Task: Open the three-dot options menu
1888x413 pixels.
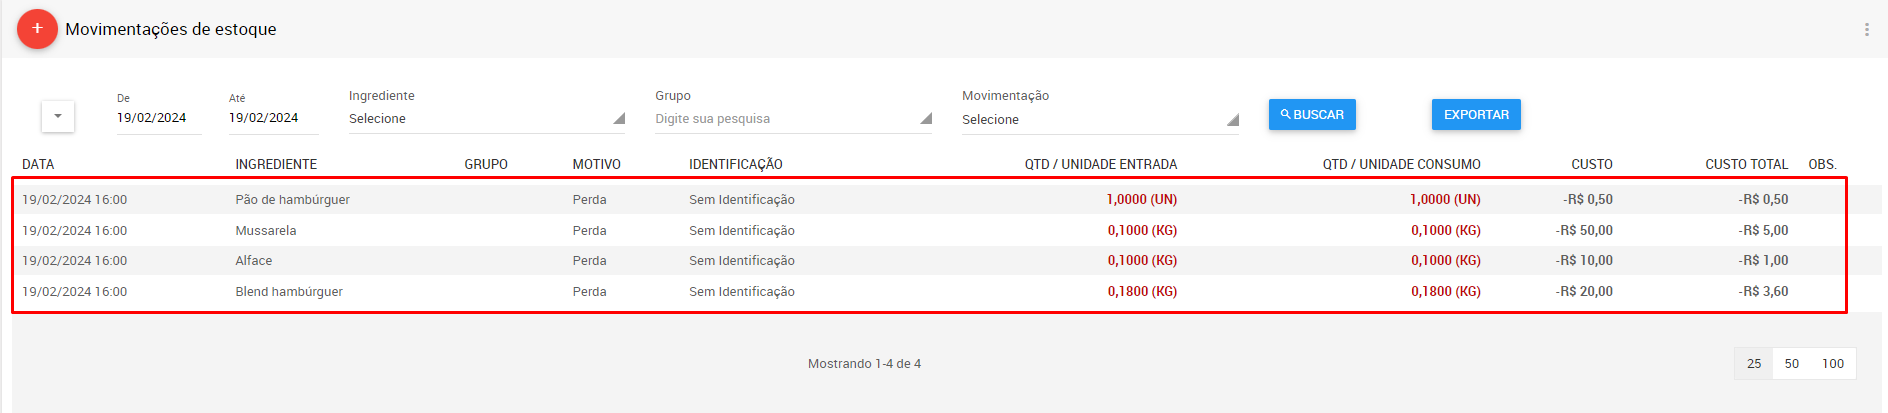Action: coord(1866,30)
